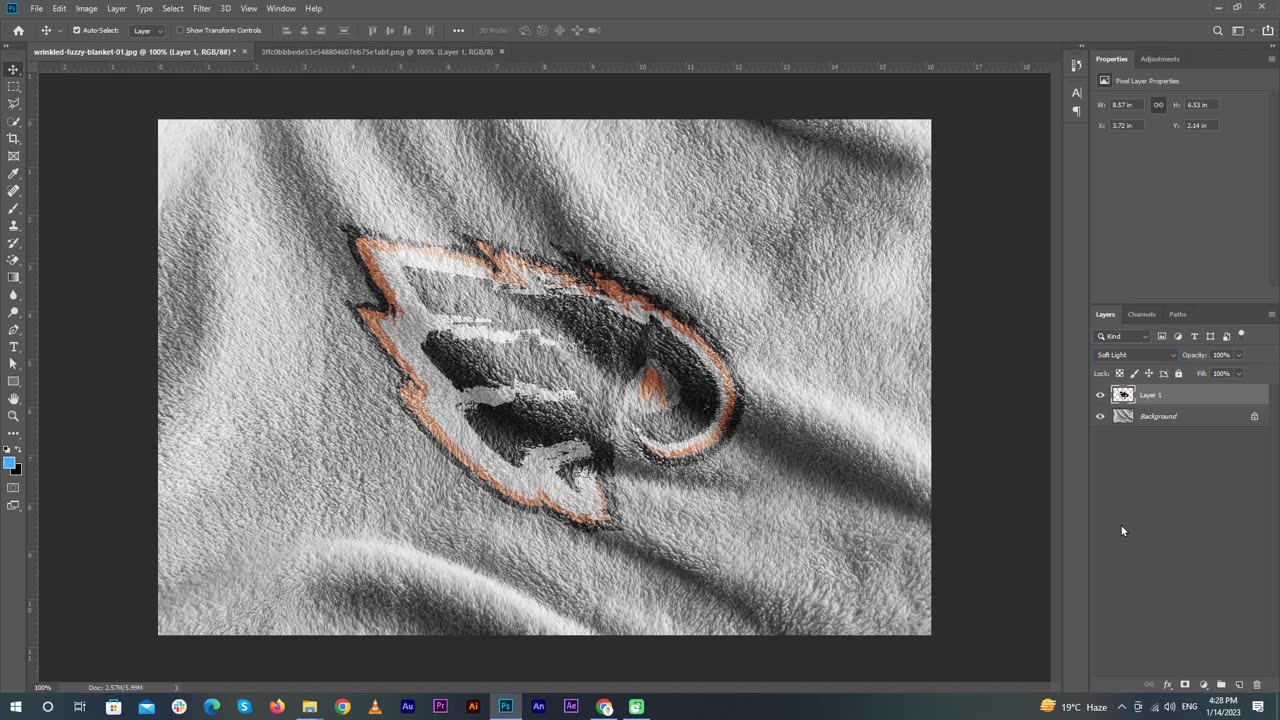This screenshot has height=720, width=1280.
Task: Open the Fill slider dropdown arrow
Action: point(1239,374)
